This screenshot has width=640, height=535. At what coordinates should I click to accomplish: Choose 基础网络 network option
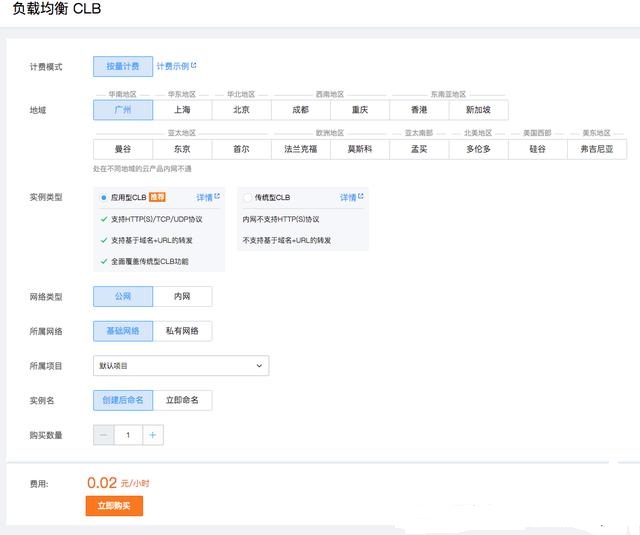click(123, 331)
